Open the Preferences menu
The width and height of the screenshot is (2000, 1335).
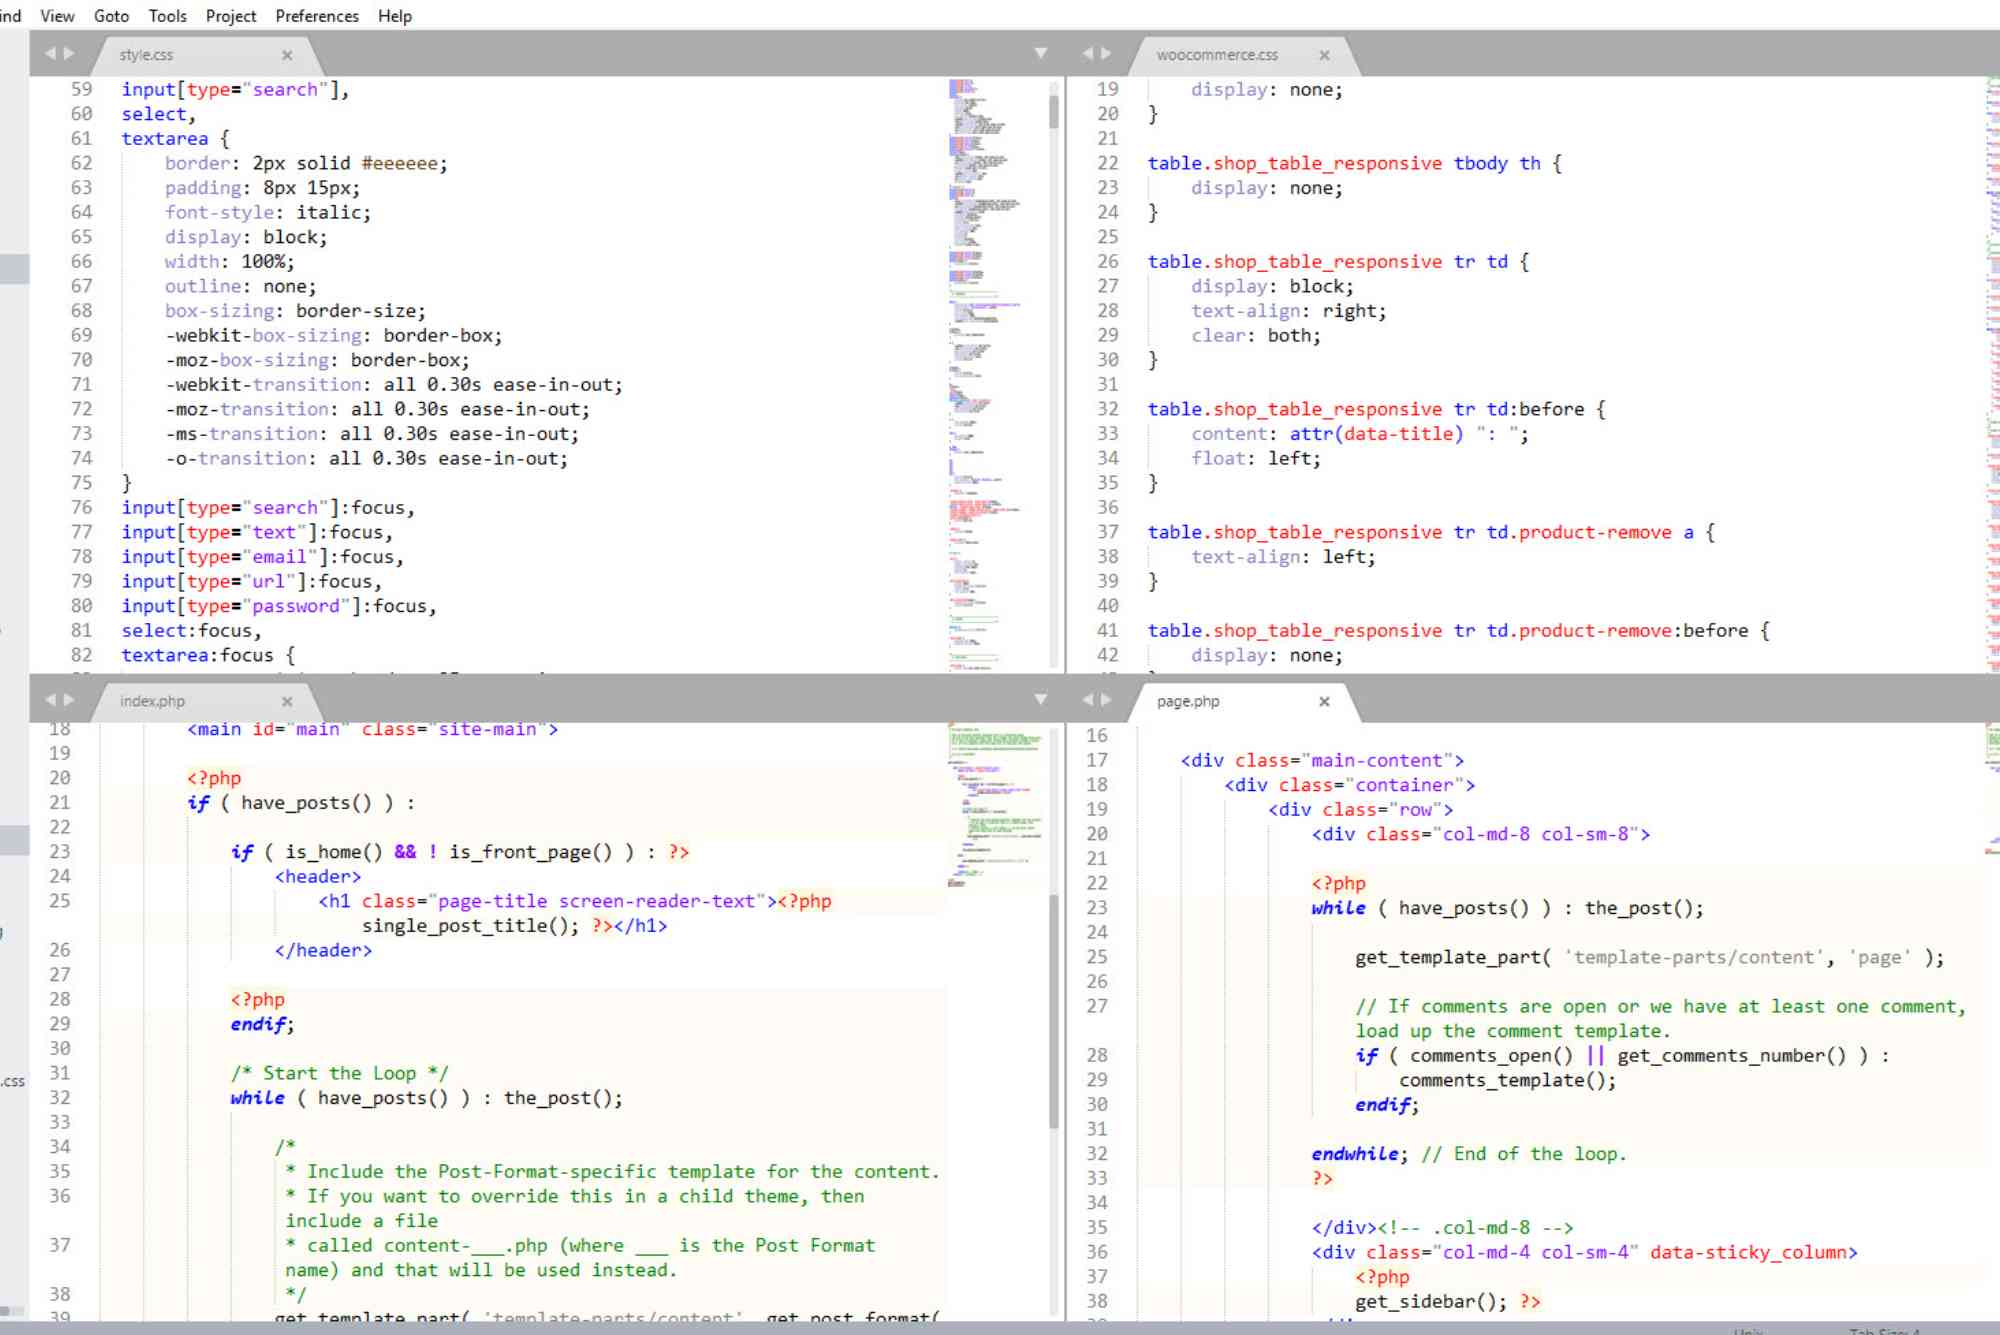317,16
